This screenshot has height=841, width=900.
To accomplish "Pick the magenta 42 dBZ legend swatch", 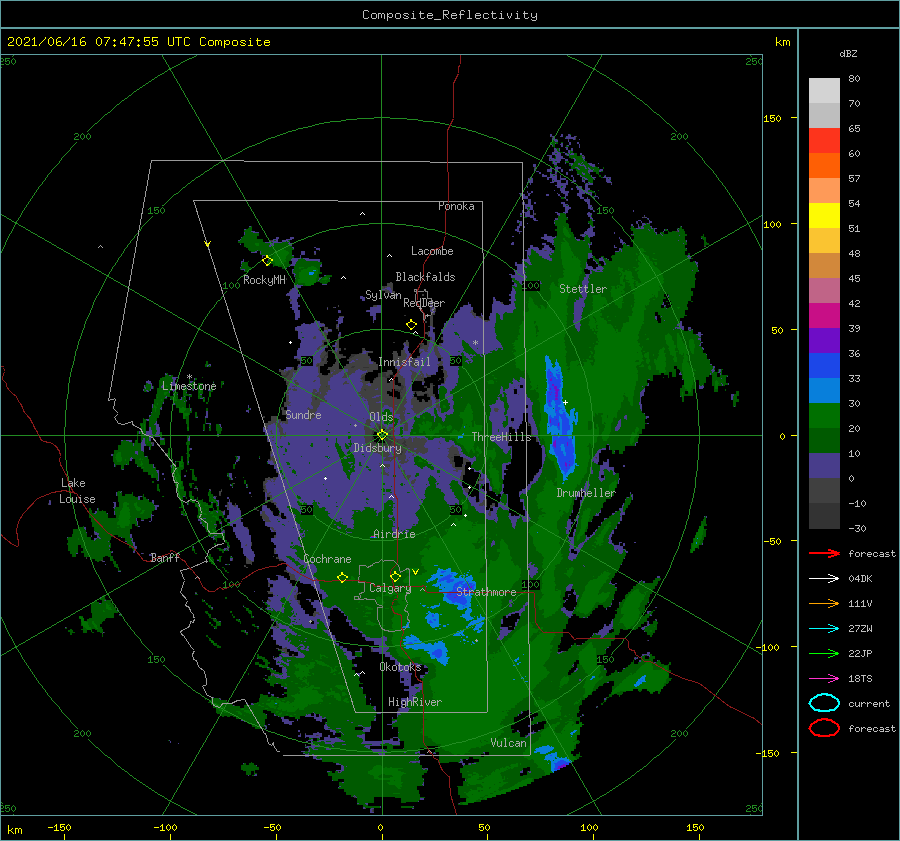I will (x=824, y=315).
